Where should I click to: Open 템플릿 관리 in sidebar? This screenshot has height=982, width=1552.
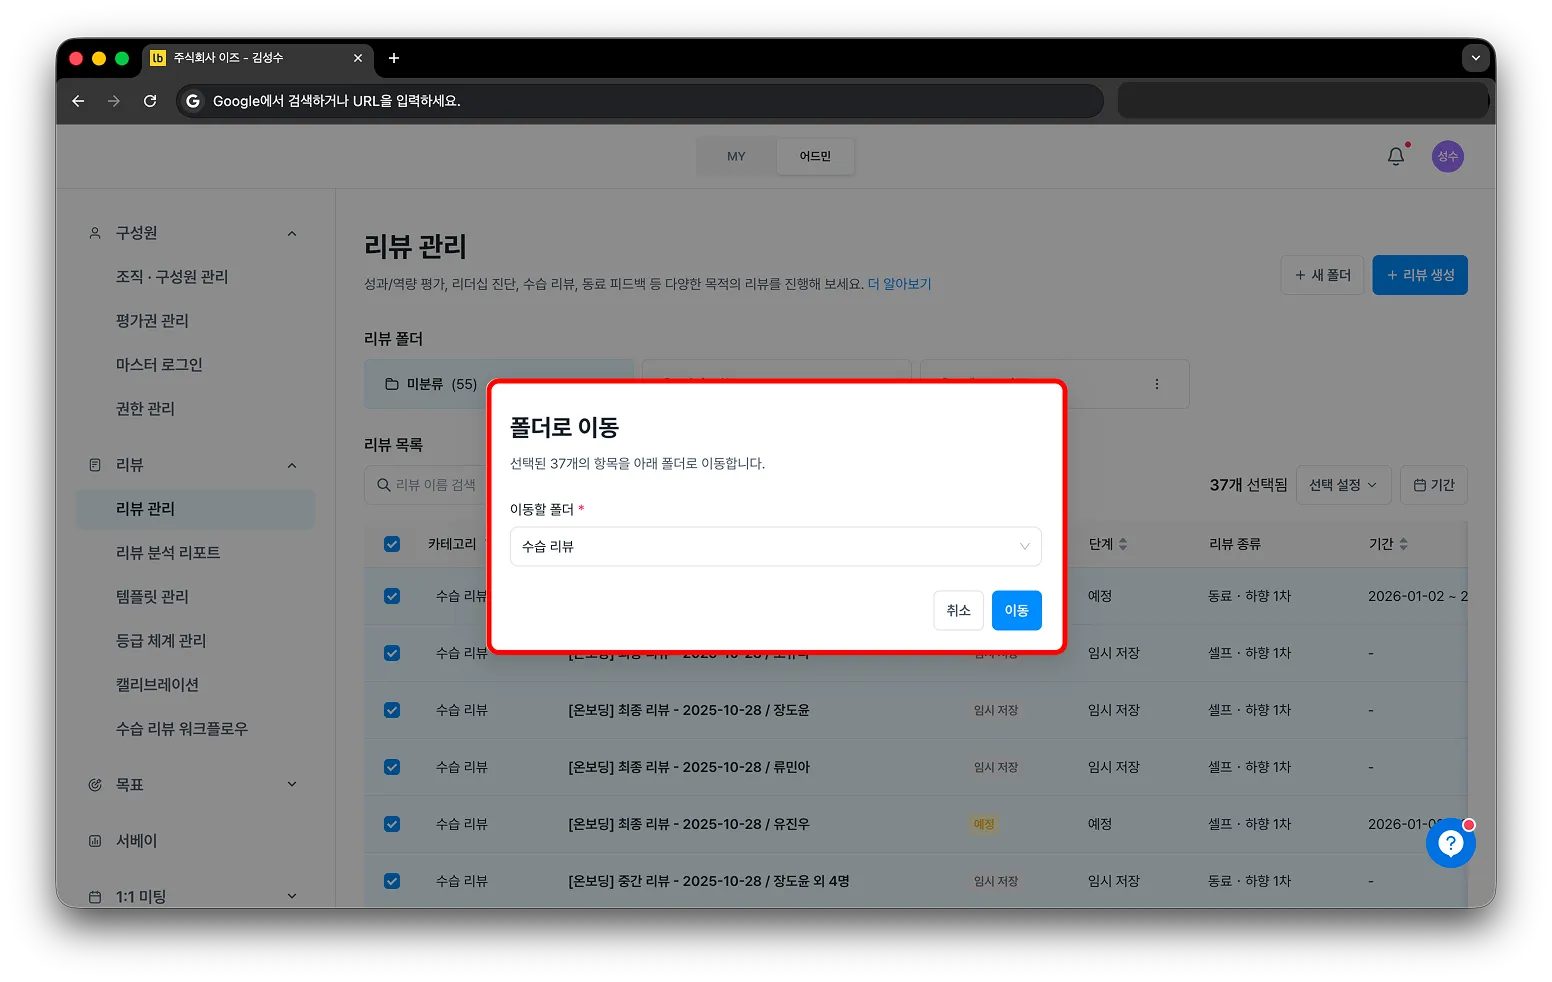[x=152, y=597]
